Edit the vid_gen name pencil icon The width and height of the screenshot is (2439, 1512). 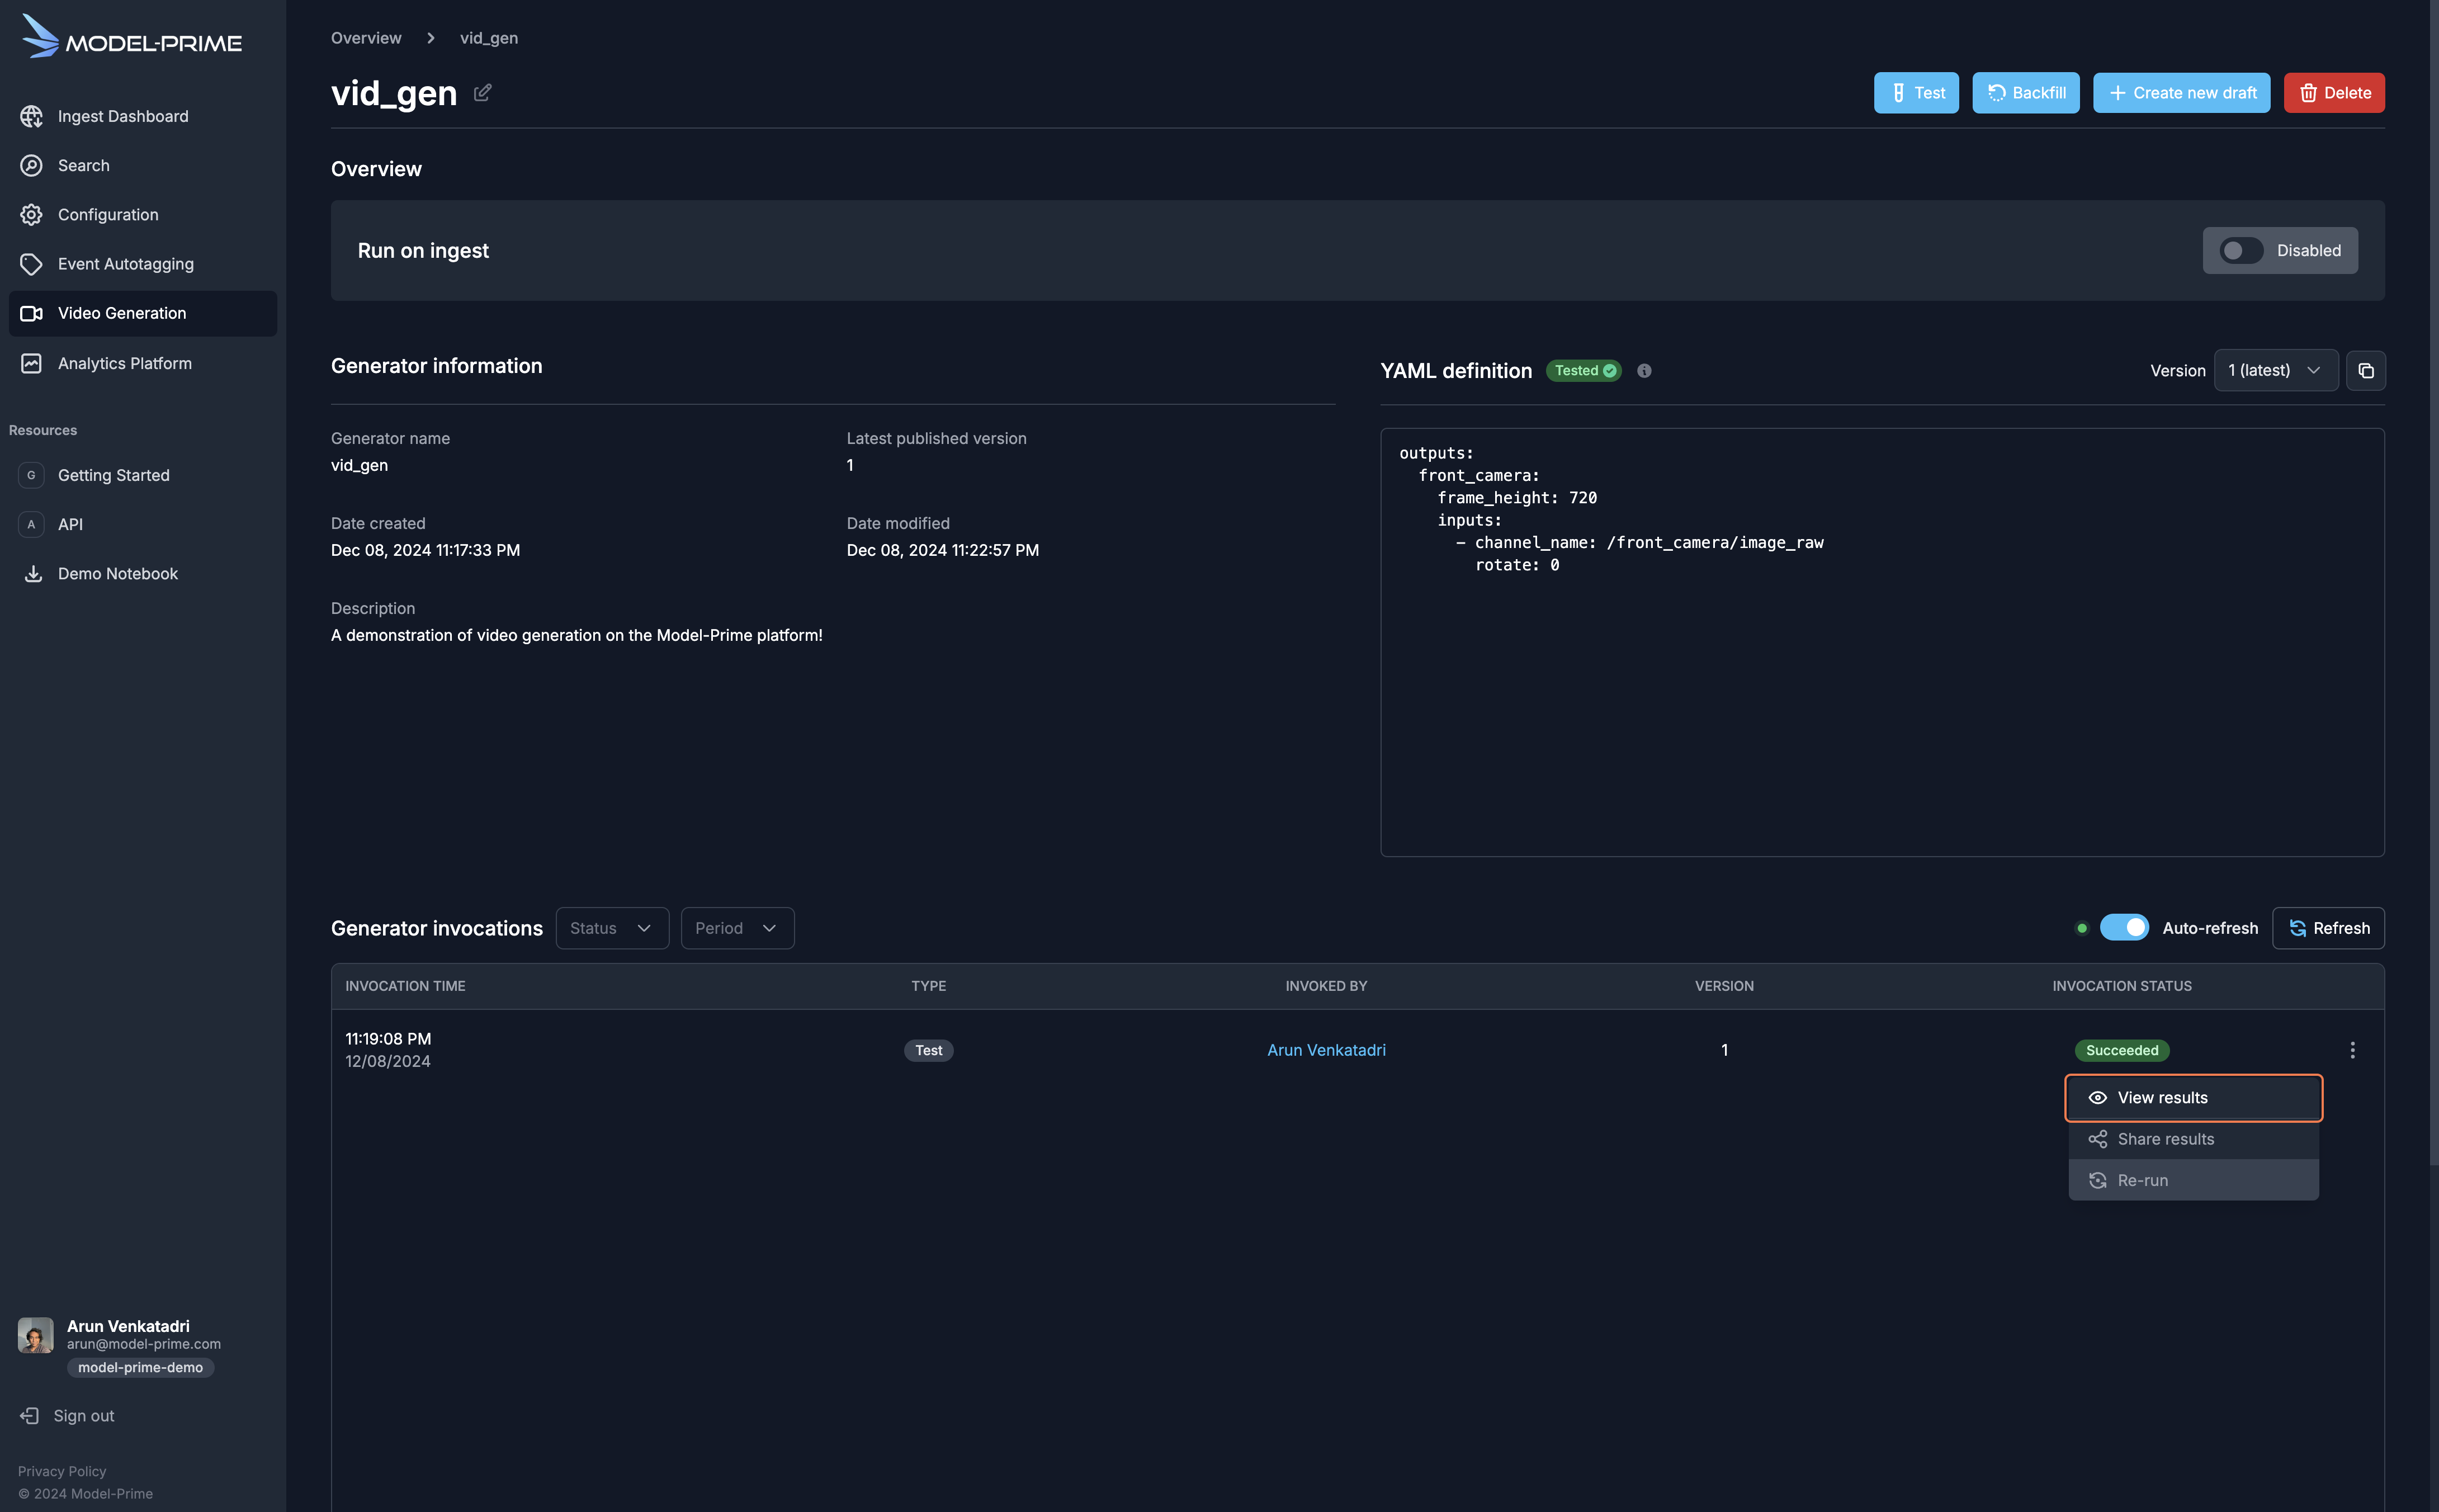[482, 92]
